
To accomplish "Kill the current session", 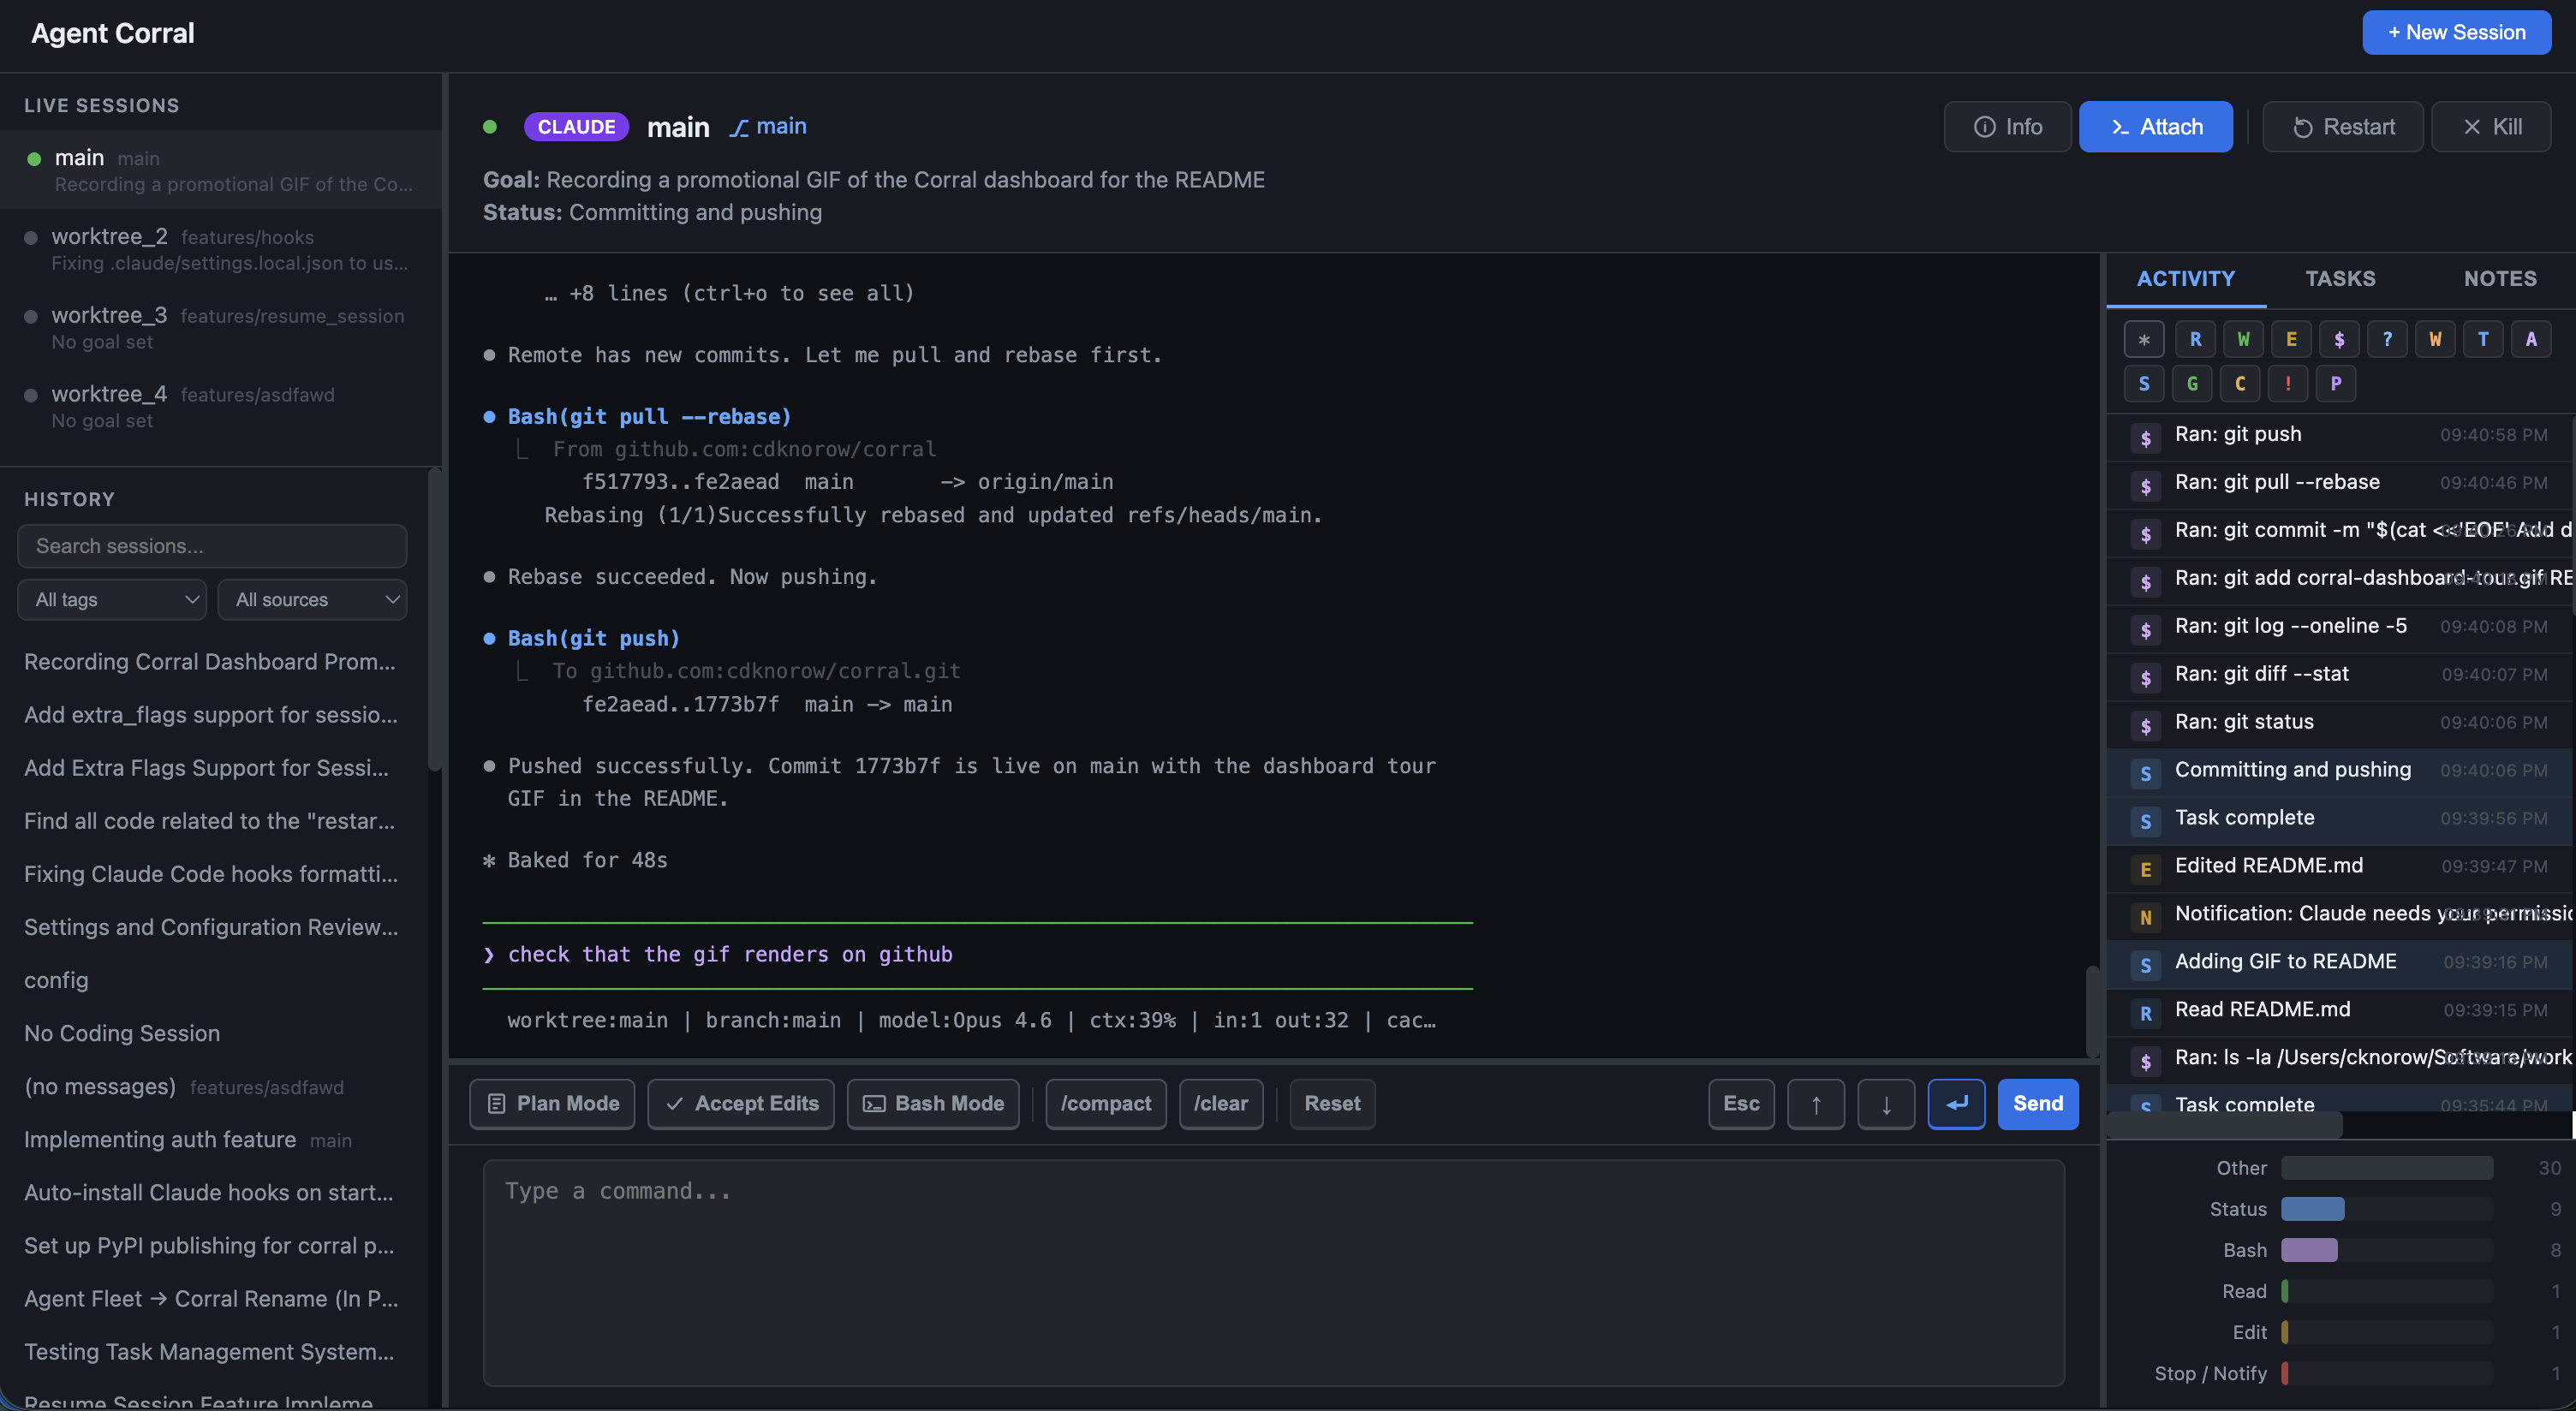I will [2490, 127].
